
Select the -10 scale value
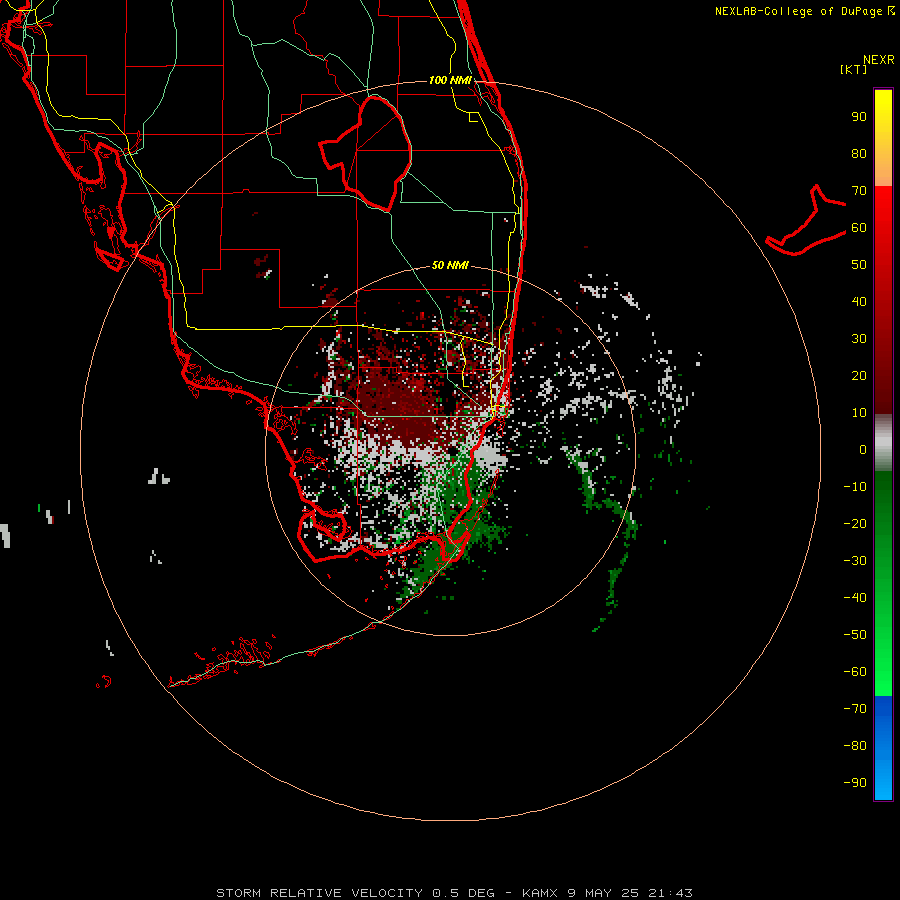pyautogui.click(x=855, y=487)
